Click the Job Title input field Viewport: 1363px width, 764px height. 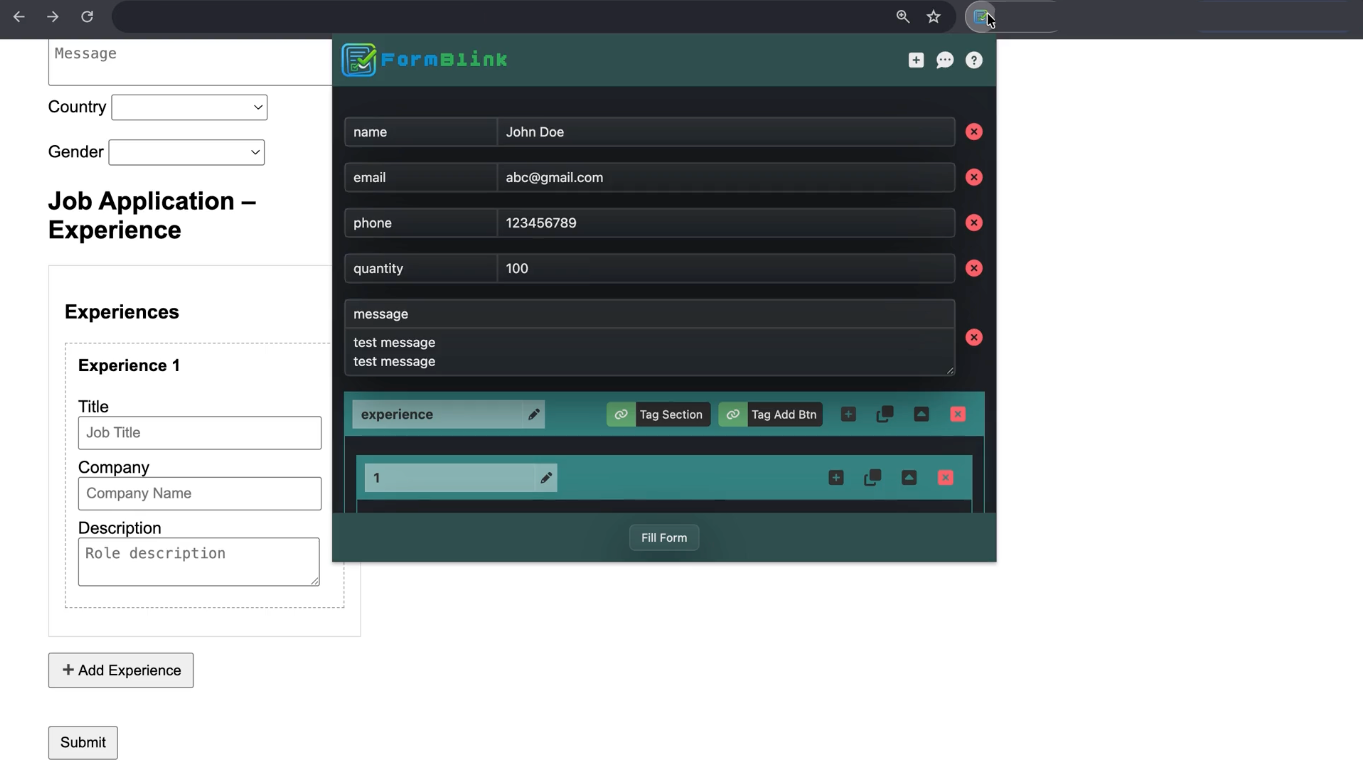click(x=200, y=433)
